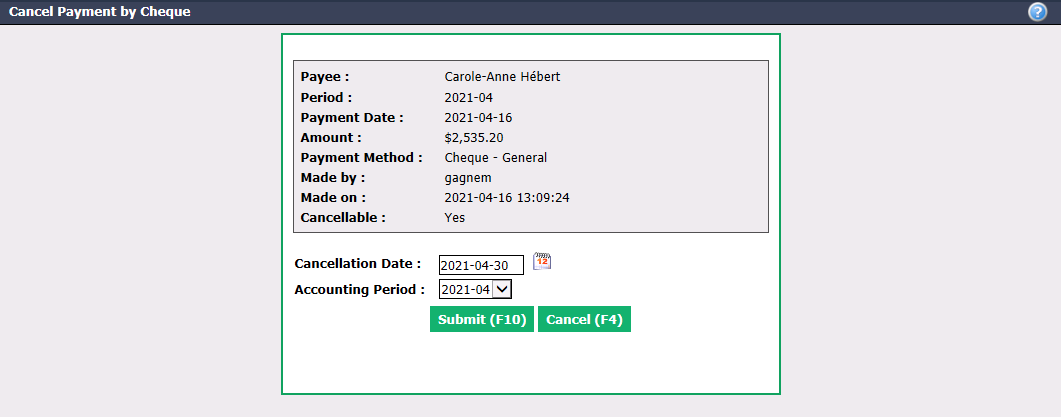Expand the Accounting Period dropdown
This screenshot has width=1061, height=417.
[476, 290]
